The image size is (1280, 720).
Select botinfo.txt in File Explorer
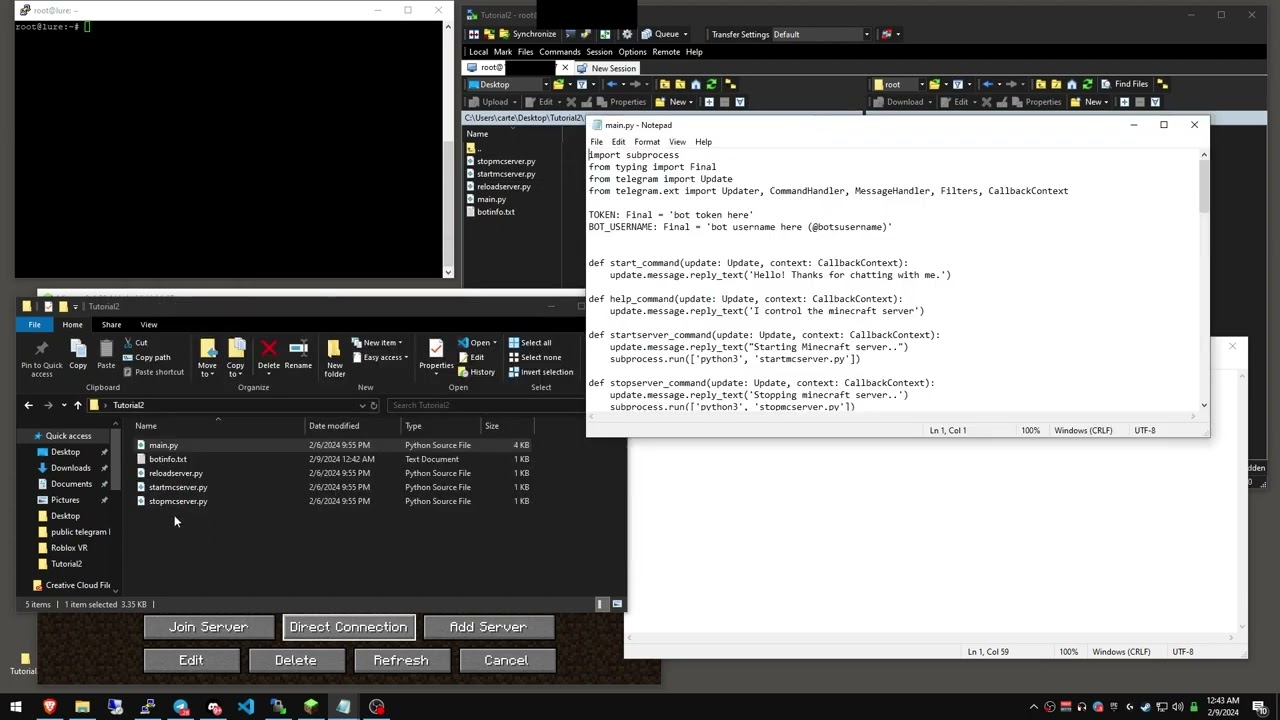tap(167, 459)
